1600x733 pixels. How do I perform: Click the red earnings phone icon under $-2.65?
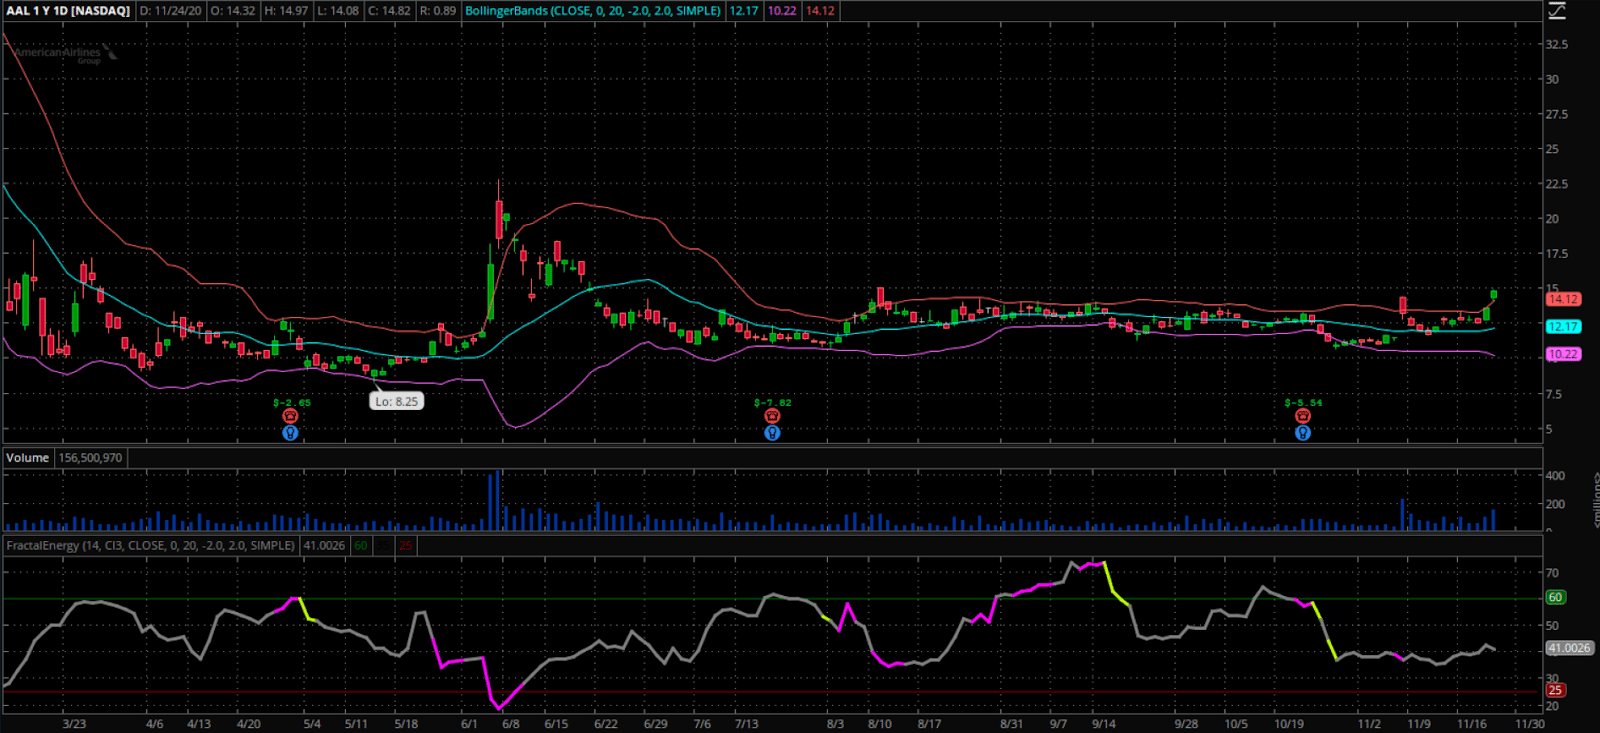tap(290, 416)
